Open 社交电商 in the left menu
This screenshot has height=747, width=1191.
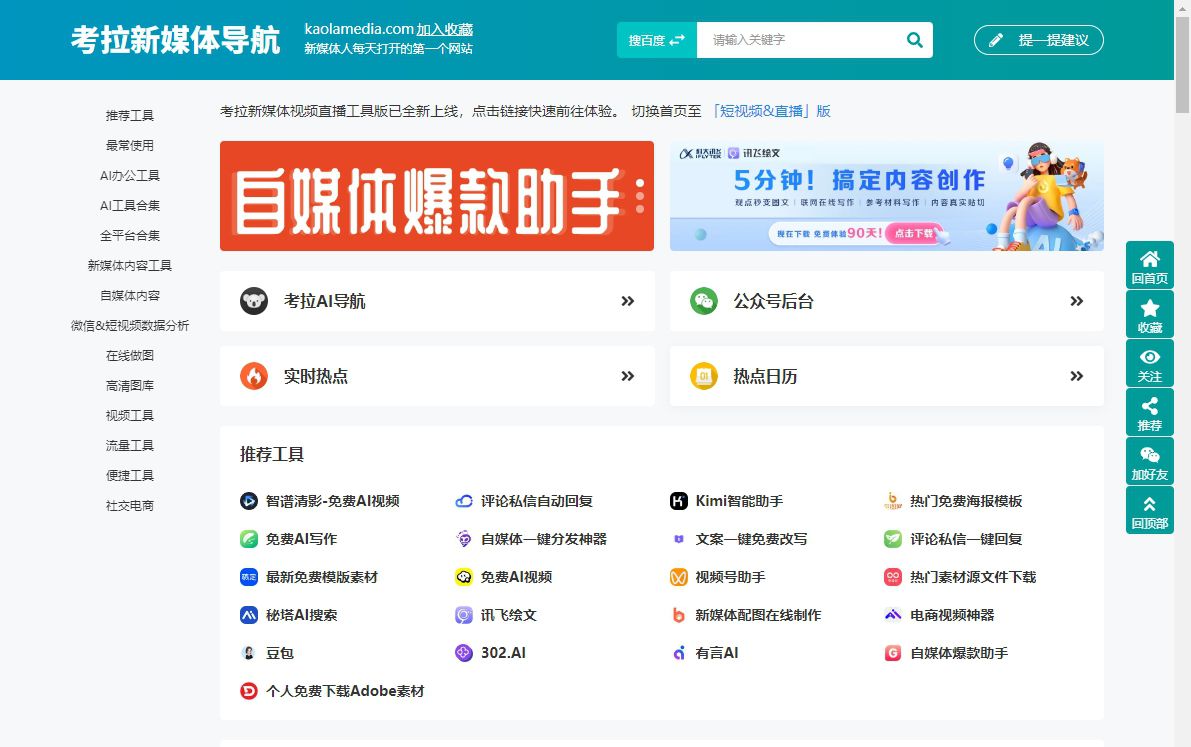(130, 505)
